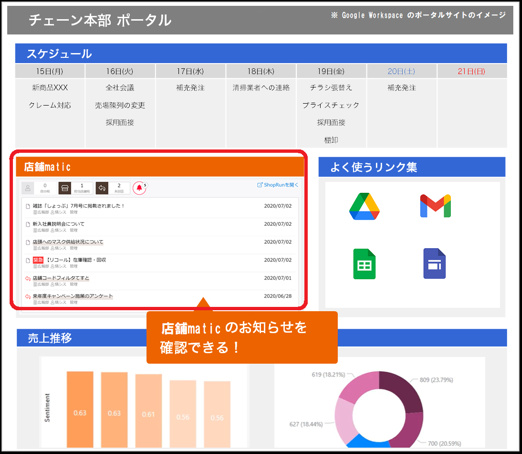
Task: Select the 18日(木) schedule column header
Action: [261, 71]
